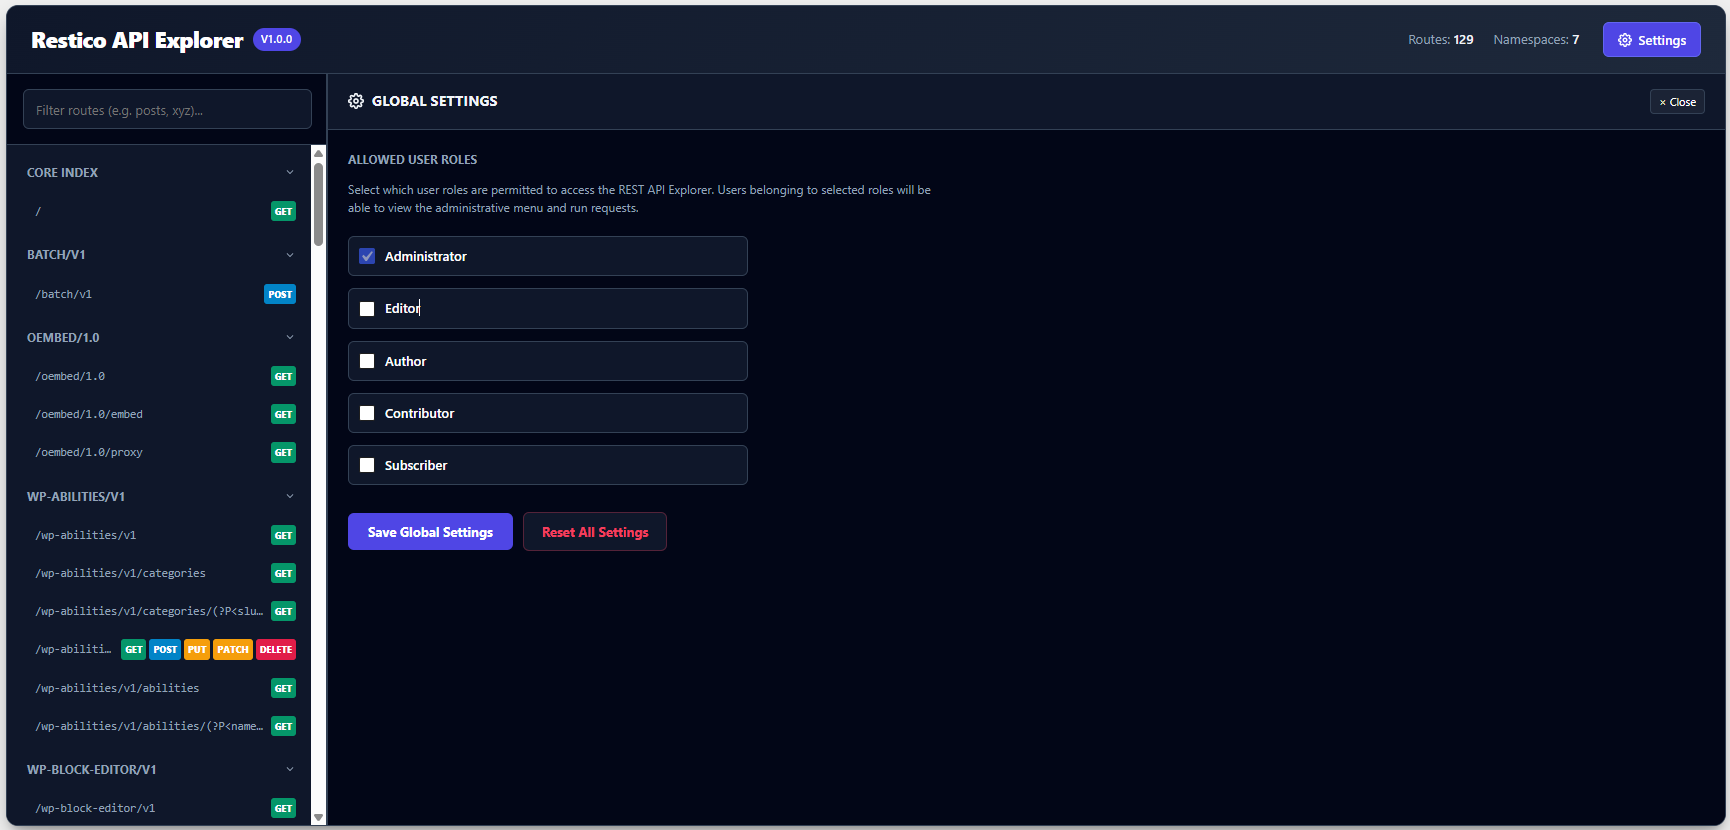Open the /oembed/1.0 route
The image size is (1730, 830).
(161, 376)
